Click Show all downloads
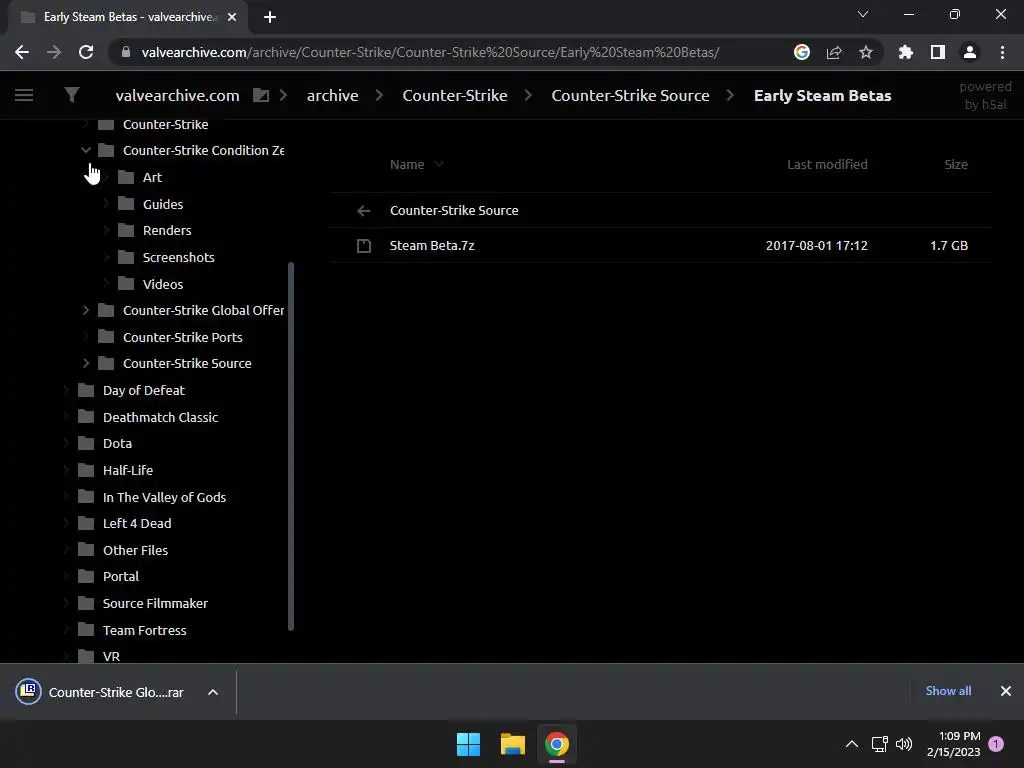1024x768 pixels. coord(948,691)
